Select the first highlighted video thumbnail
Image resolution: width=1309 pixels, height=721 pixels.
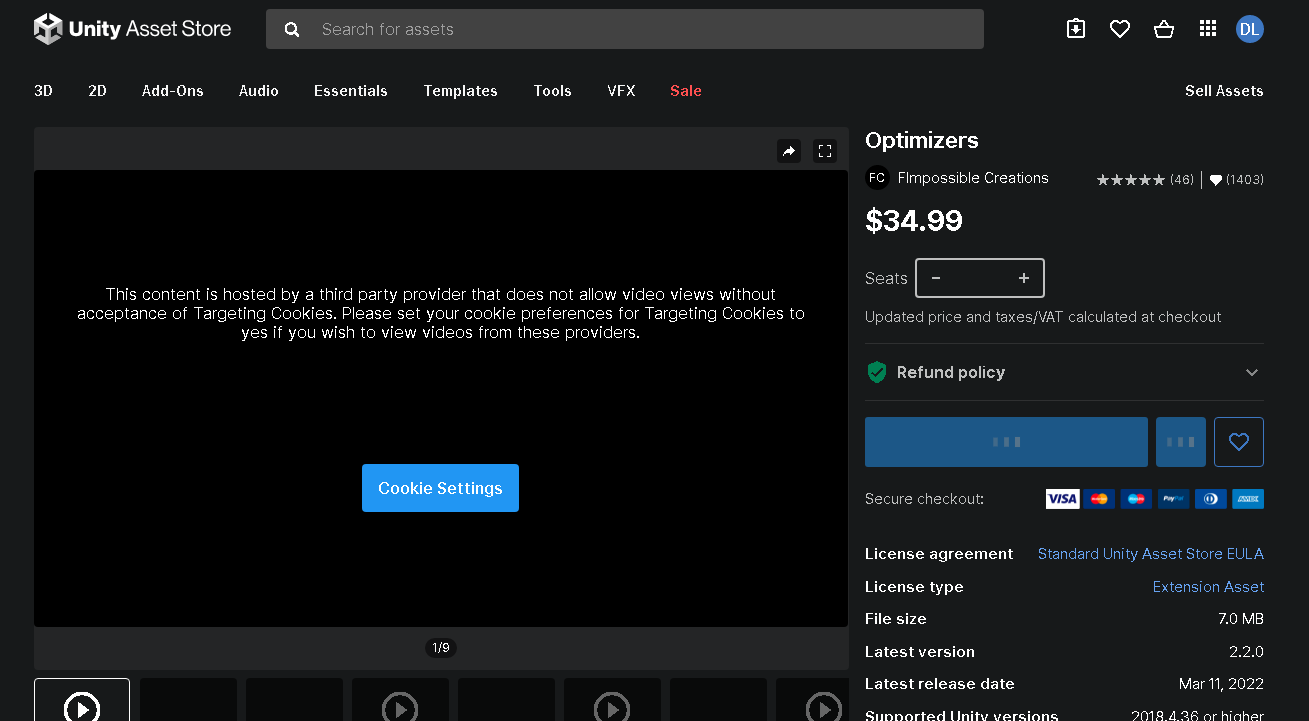tap(82, 700)
